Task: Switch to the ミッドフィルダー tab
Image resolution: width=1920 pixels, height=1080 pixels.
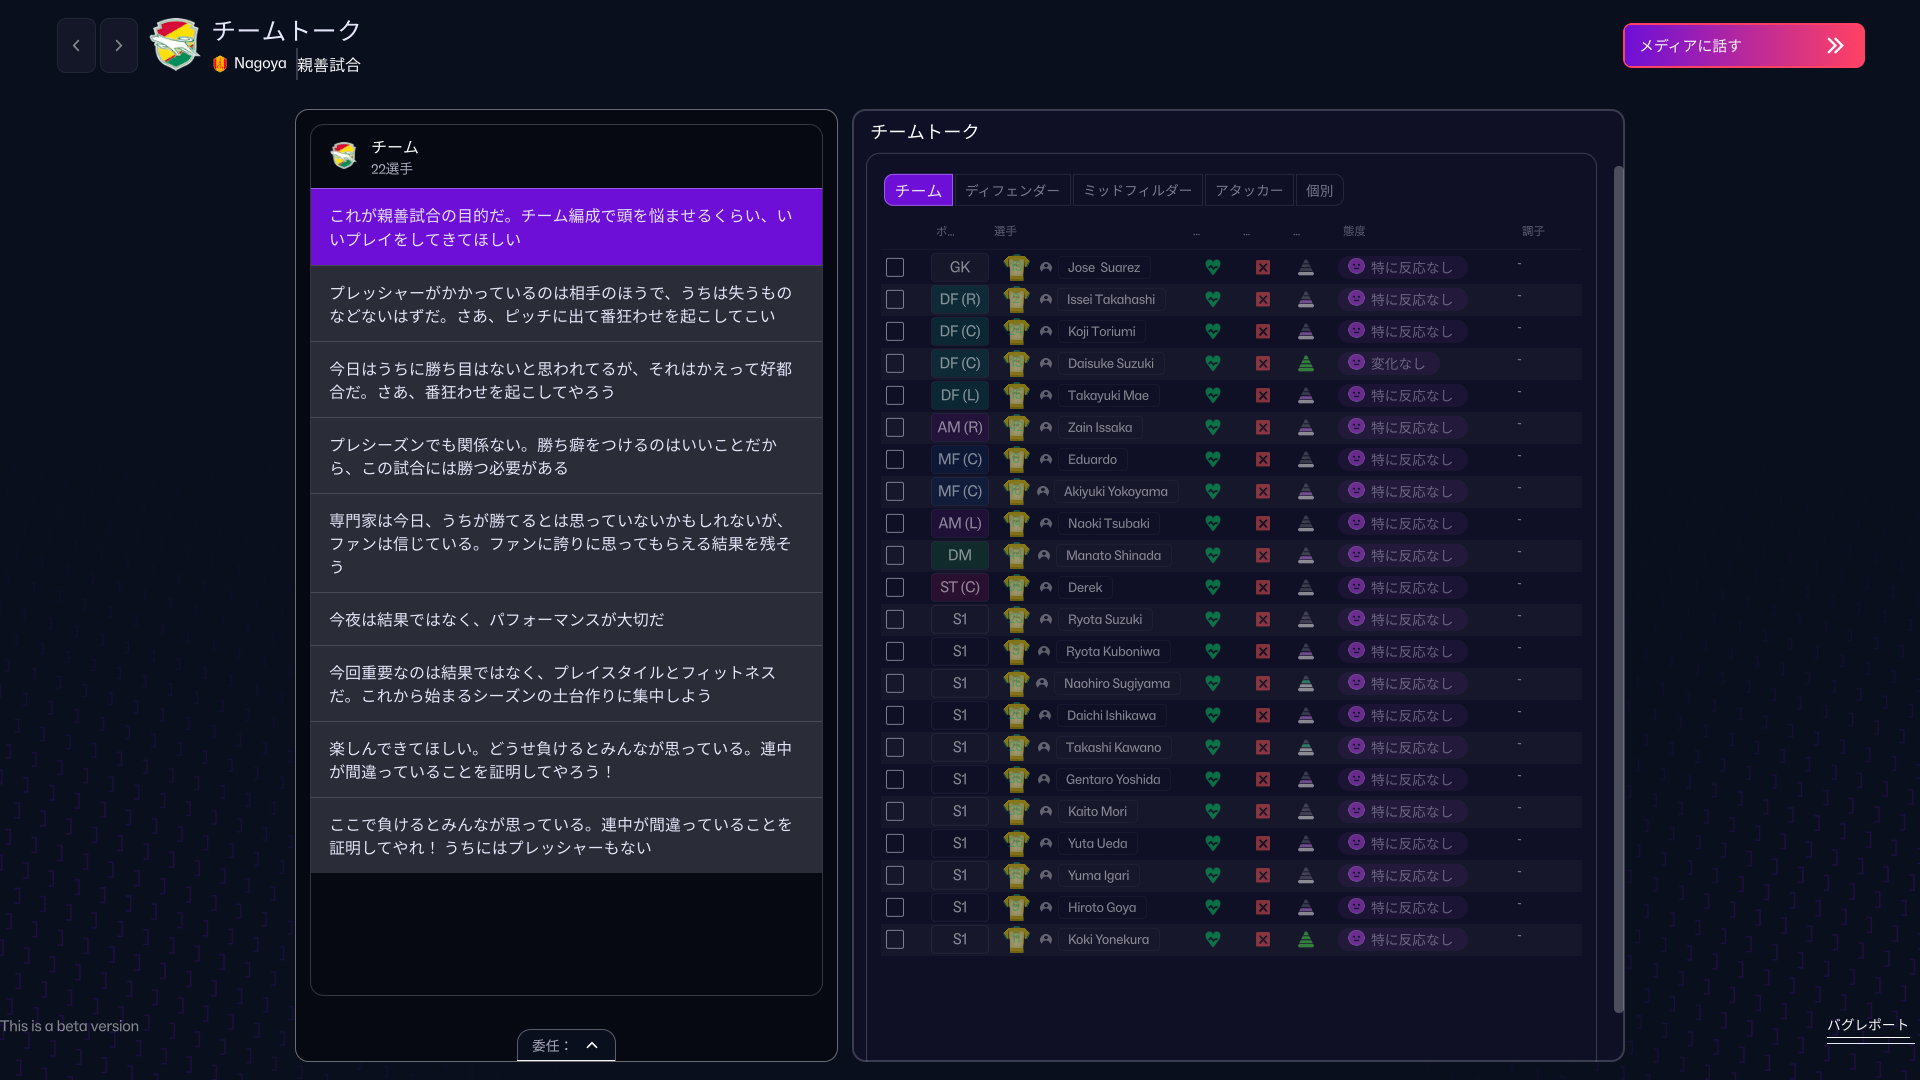Action: point(1137,190)
